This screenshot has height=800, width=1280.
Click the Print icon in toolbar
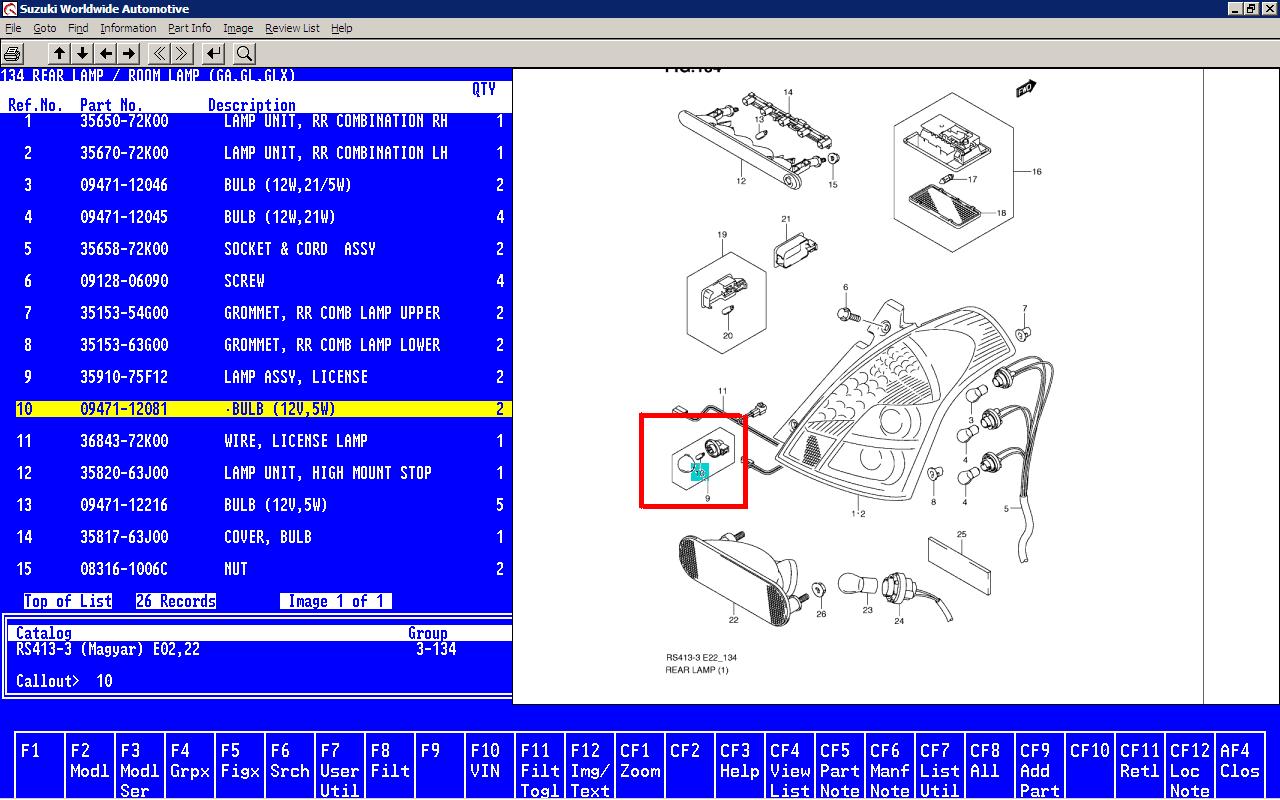coord(13,53)
